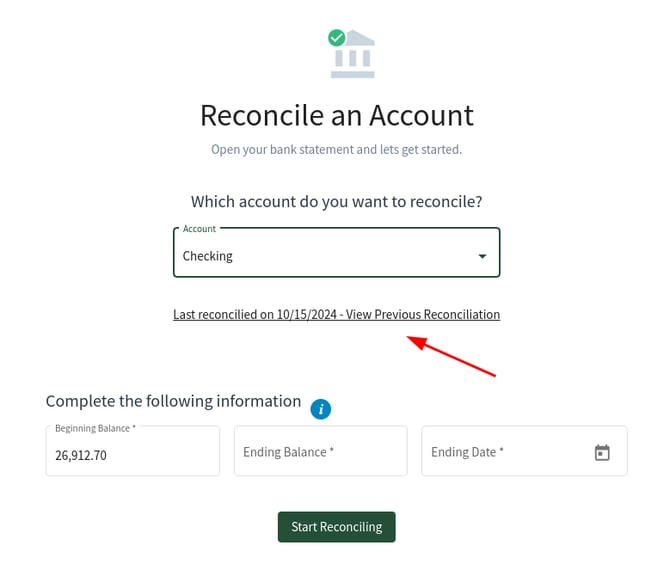Click the small Account field label
The image size is (670, 570).
199,229
